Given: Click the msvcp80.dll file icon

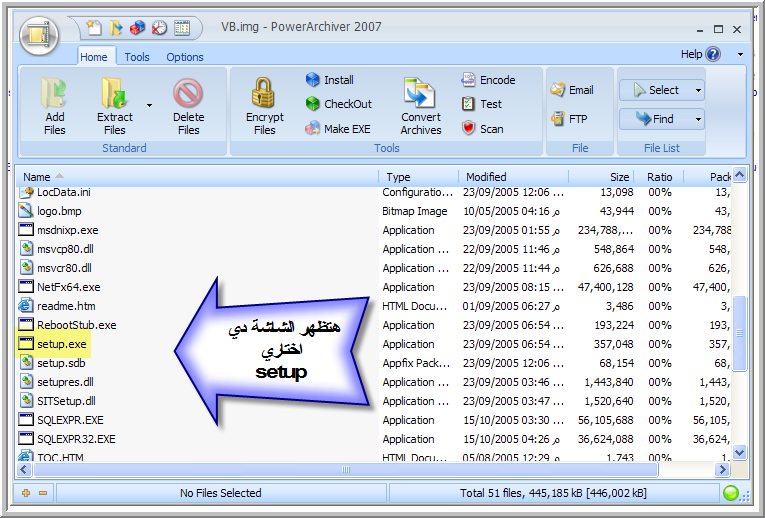Looking at the screenshot, I should point(26,249).
